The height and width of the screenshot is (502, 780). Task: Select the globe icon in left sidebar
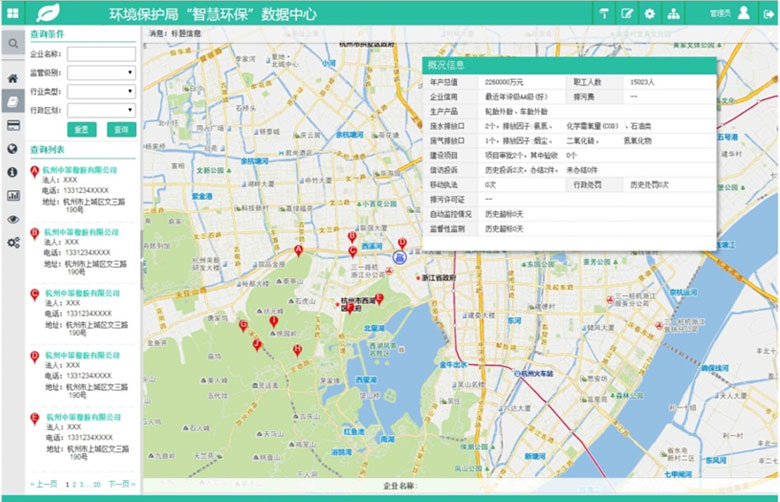tap(13, 148)
